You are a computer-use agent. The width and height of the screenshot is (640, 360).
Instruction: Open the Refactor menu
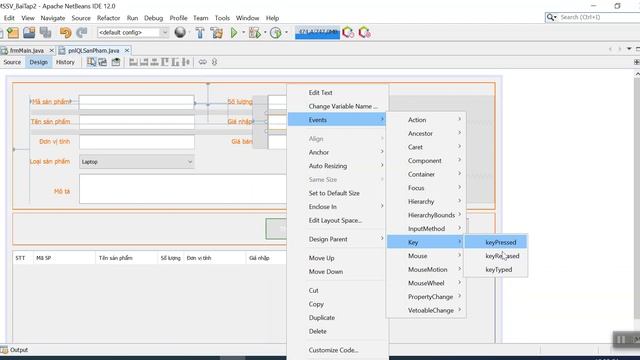point(108,18)
